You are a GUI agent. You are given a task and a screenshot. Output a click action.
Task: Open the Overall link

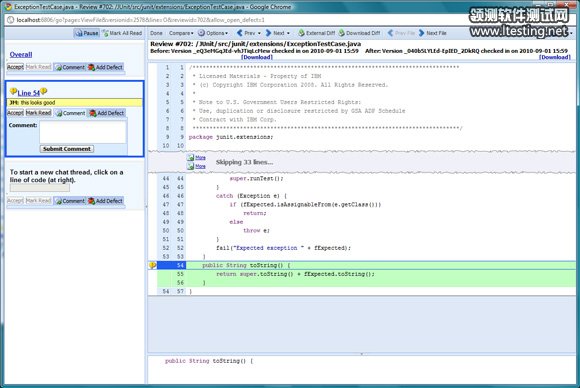(21, 54)
